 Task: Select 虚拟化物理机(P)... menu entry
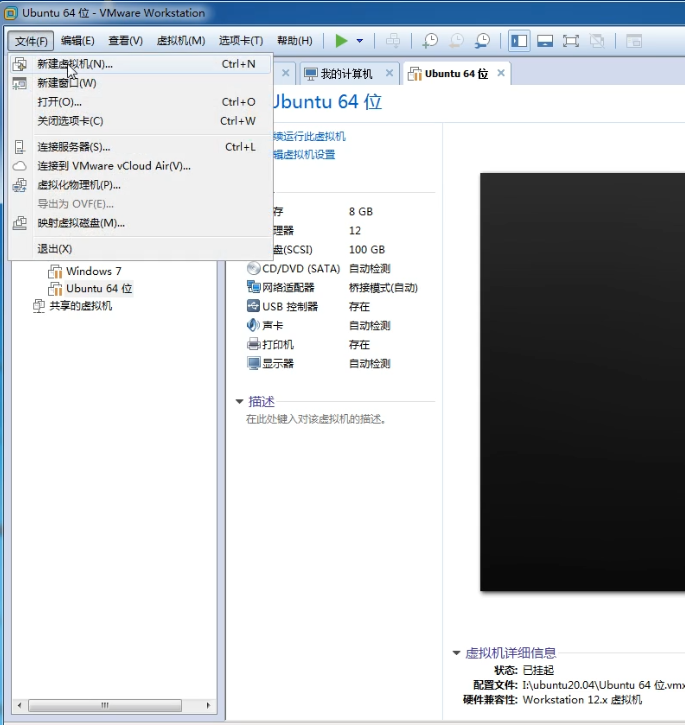pyautogui.click(x=140, y=185)
